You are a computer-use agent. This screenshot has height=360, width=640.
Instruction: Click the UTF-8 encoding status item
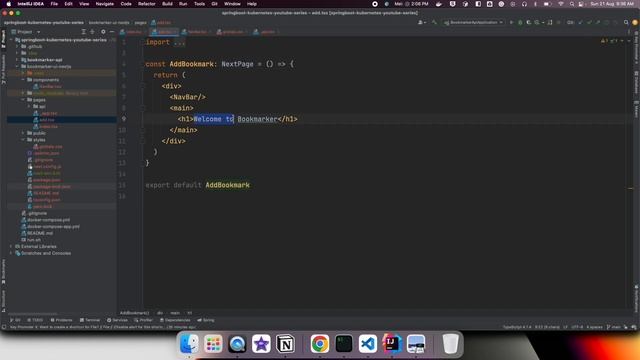coord(577,327)
